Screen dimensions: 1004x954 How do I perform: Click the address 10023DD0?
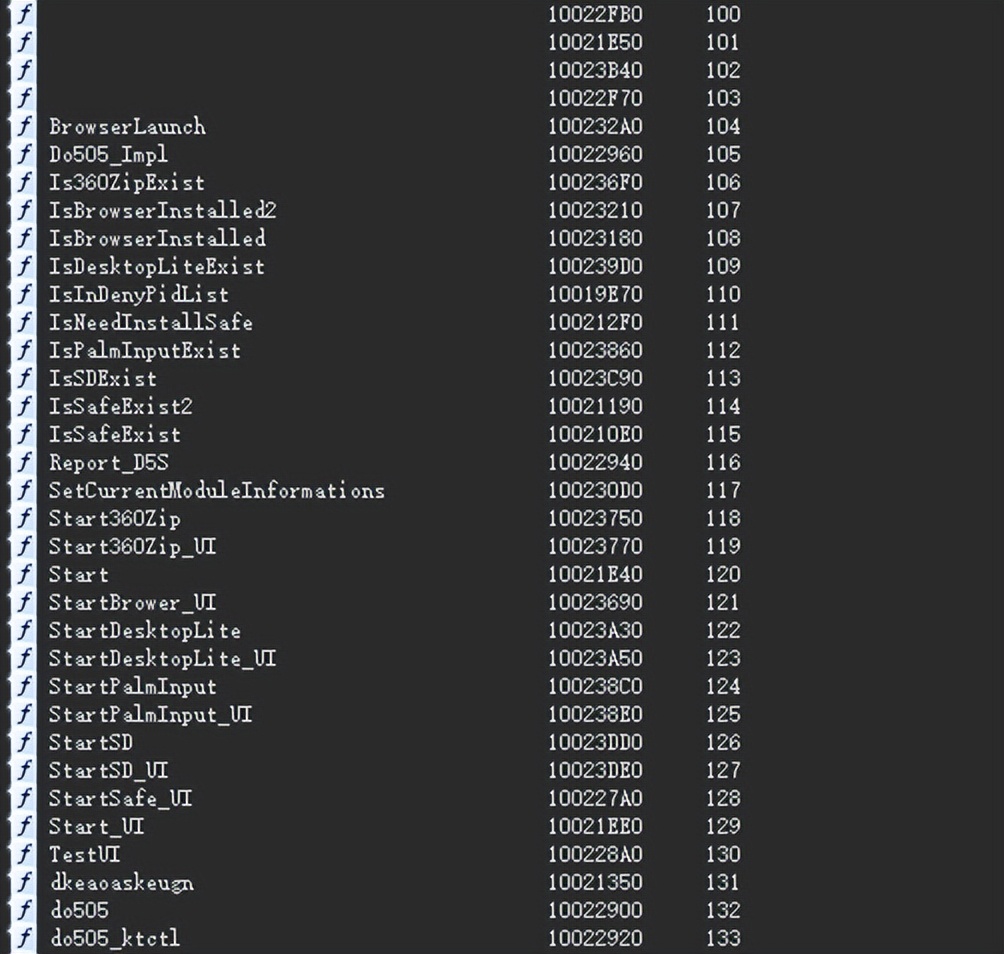tap(595, 743)
